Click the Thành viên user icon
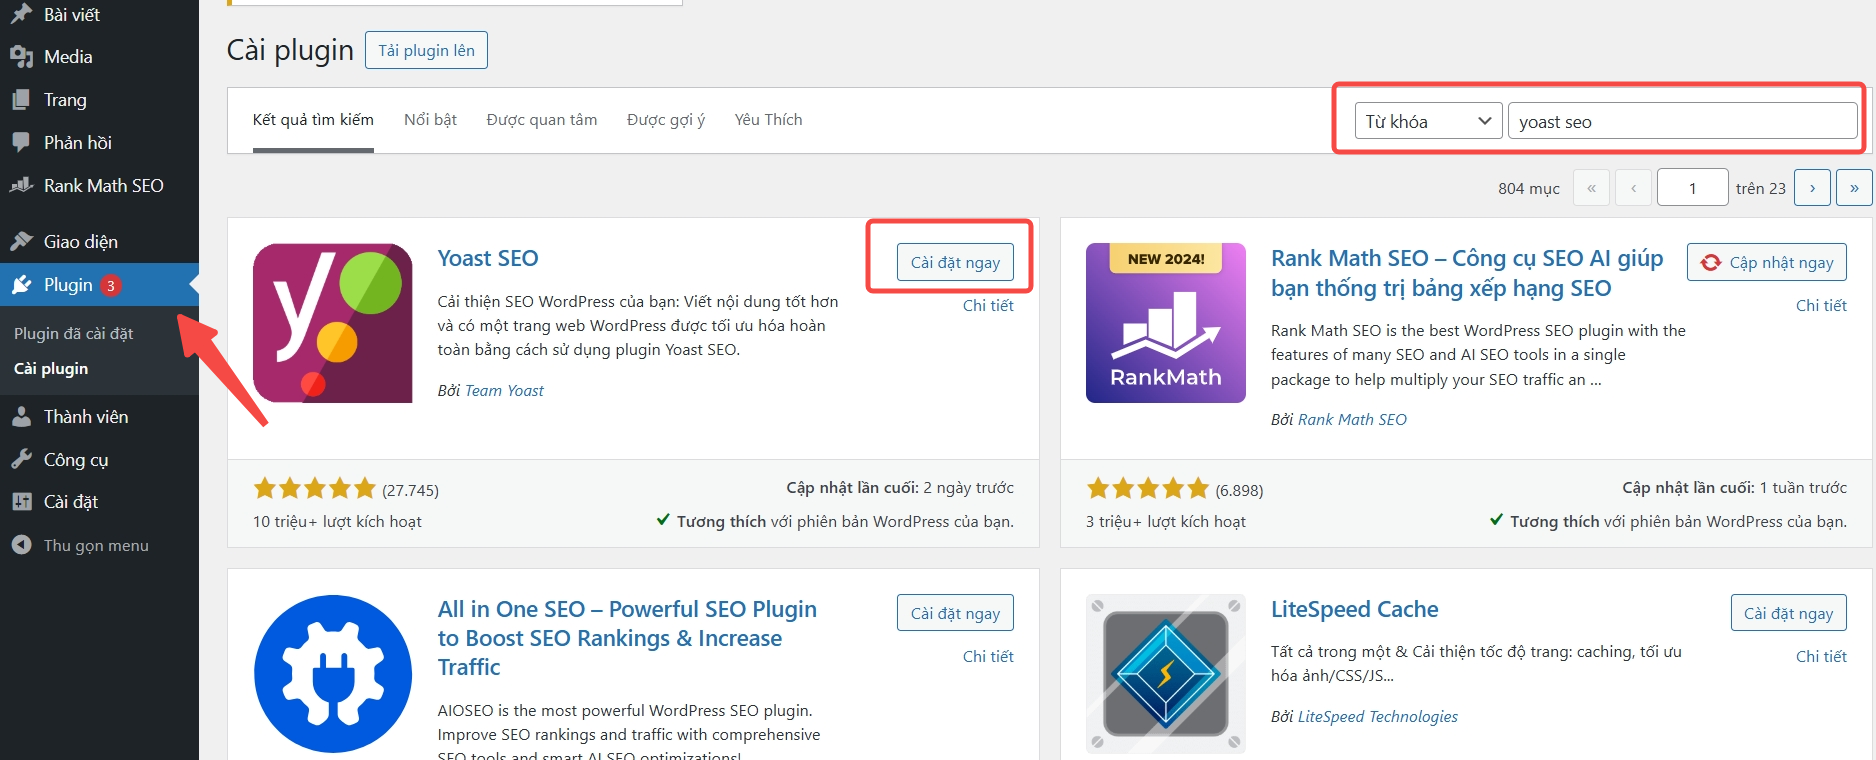The image size is (1876, 760). 21,417
